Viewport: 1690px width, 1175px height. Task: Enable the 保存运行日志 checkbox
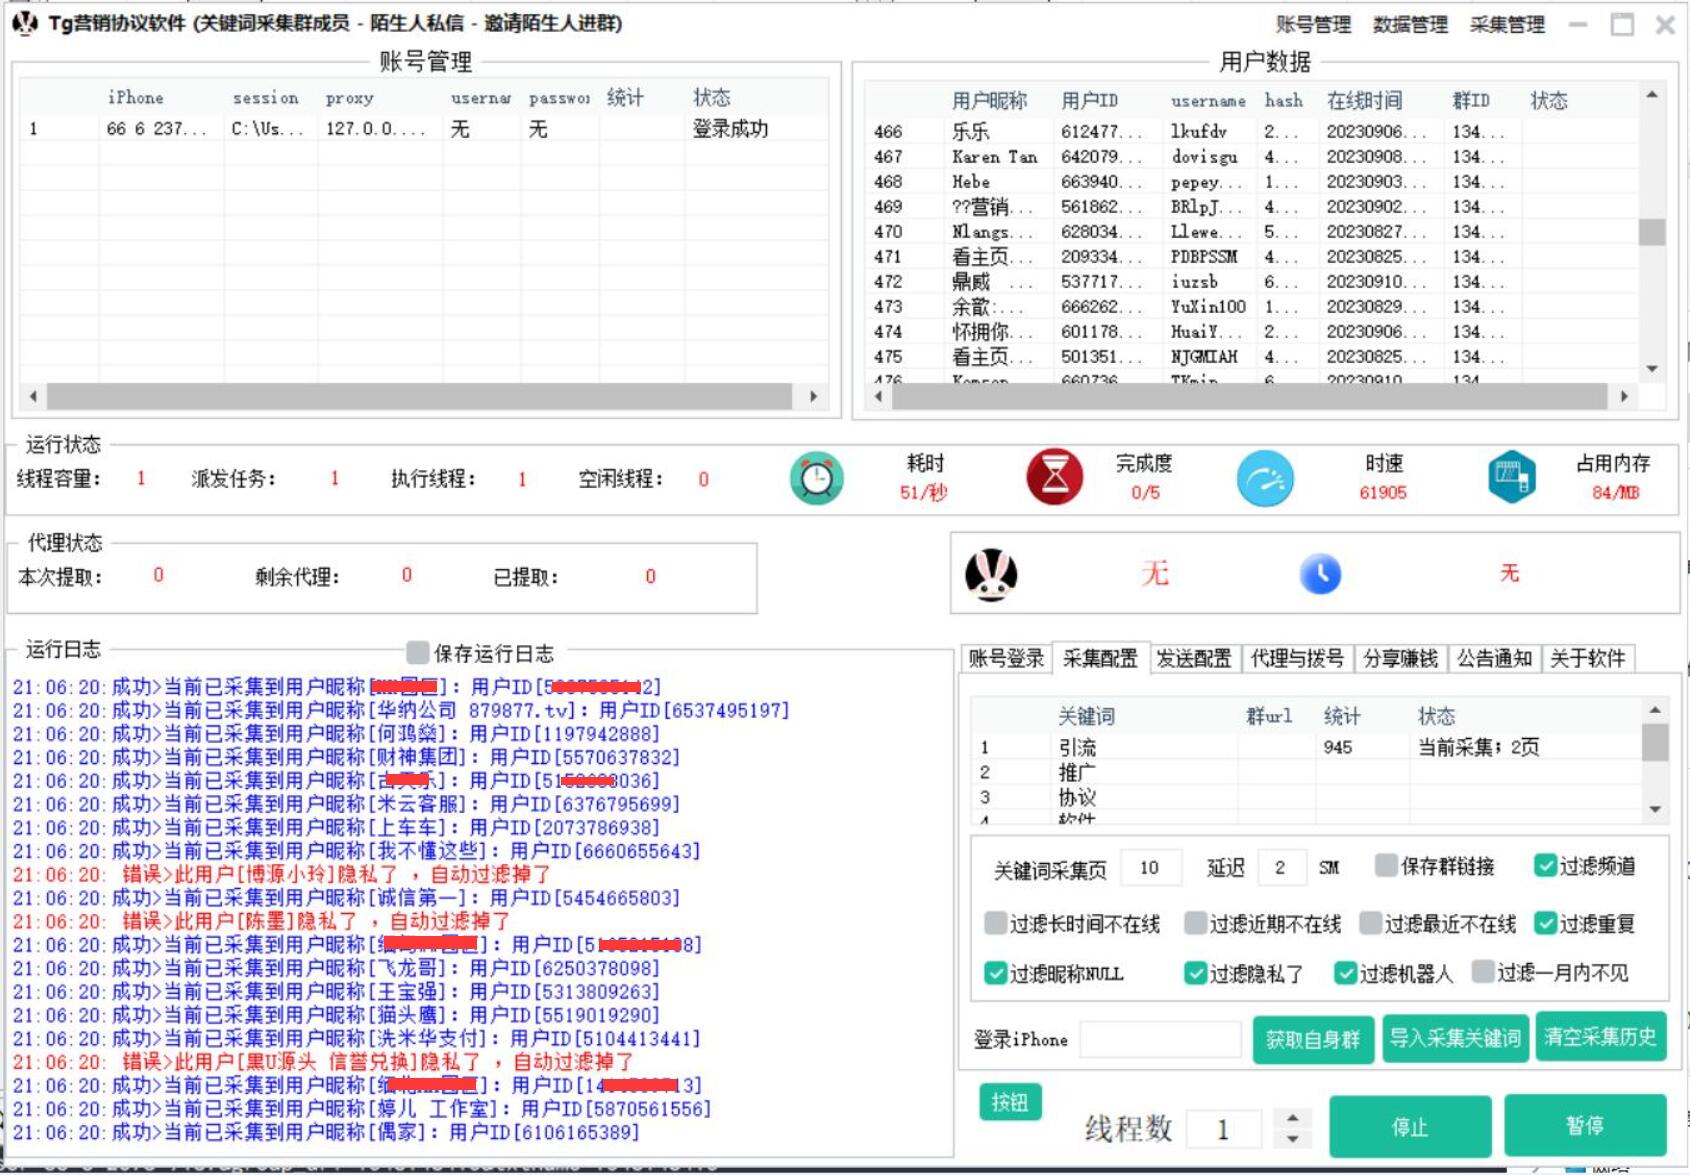pyautogui.click(x=418, y=653)
